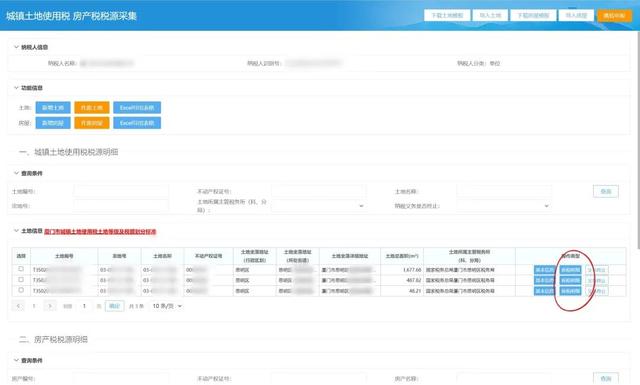Click first blue button in the 1,677.66 row
This screenshot has height=385, width=640.
(544, 270)
